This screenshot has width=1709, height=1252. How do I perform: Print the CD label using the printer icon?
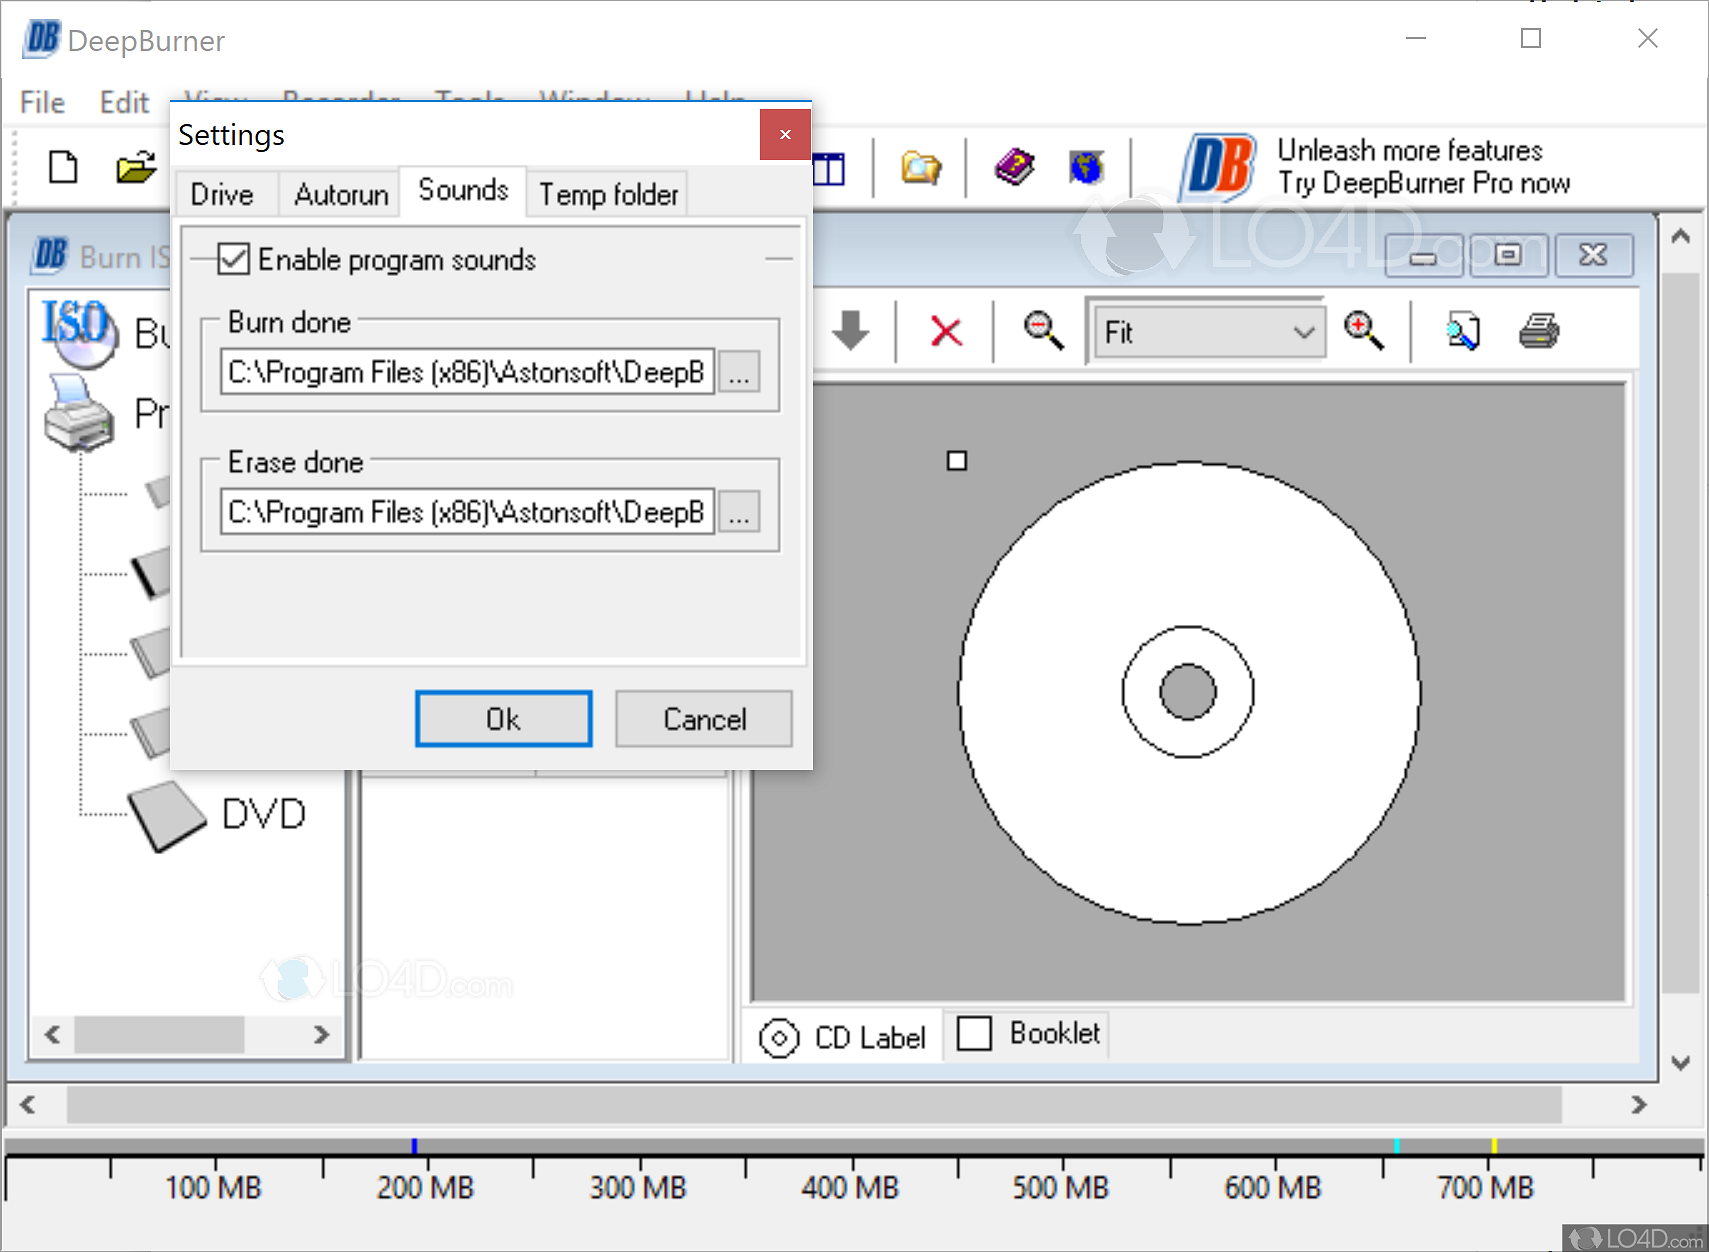click(x=1539, y=332)
